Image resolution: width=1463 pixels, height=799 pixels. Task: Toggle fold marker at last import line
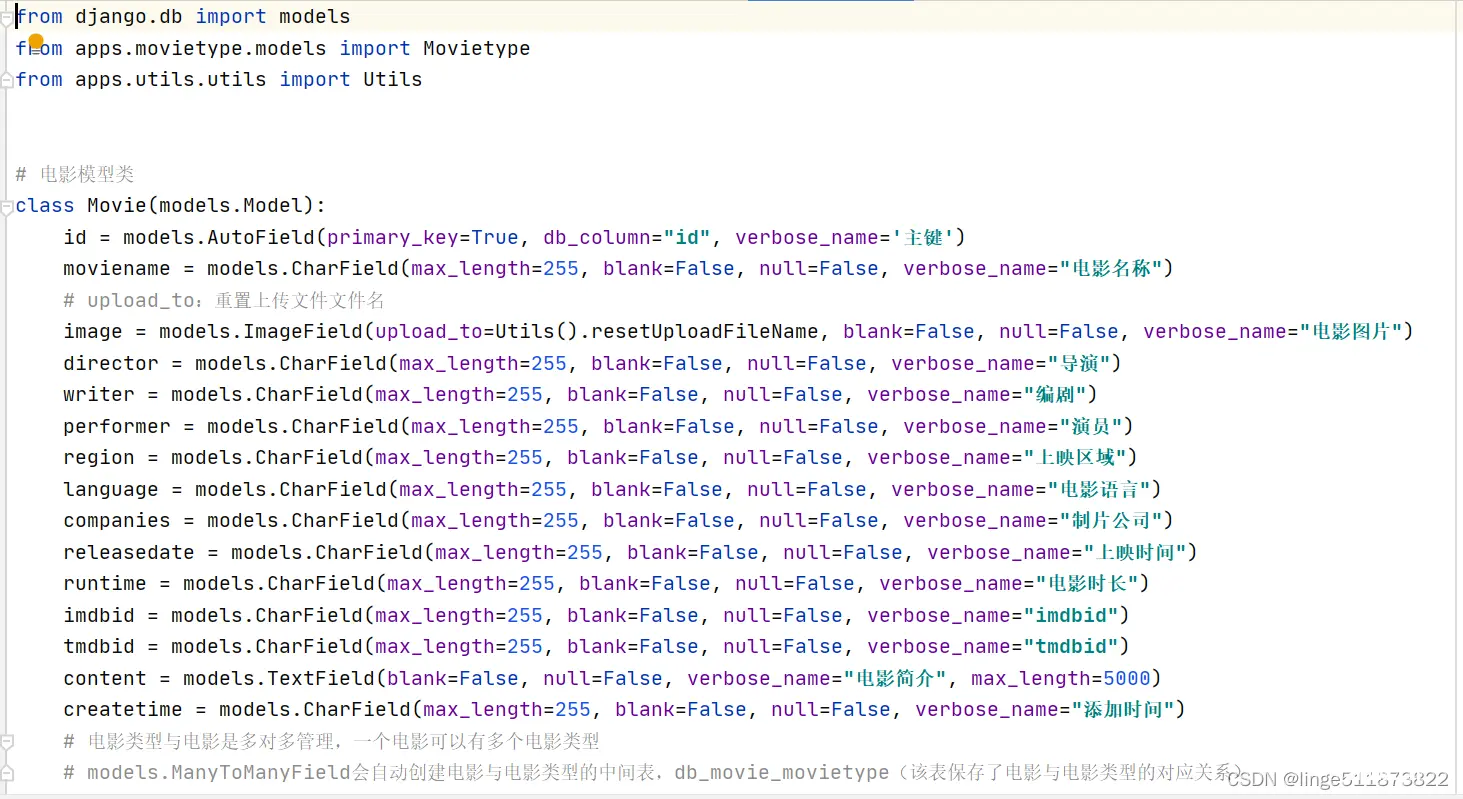tap(7, 80)
